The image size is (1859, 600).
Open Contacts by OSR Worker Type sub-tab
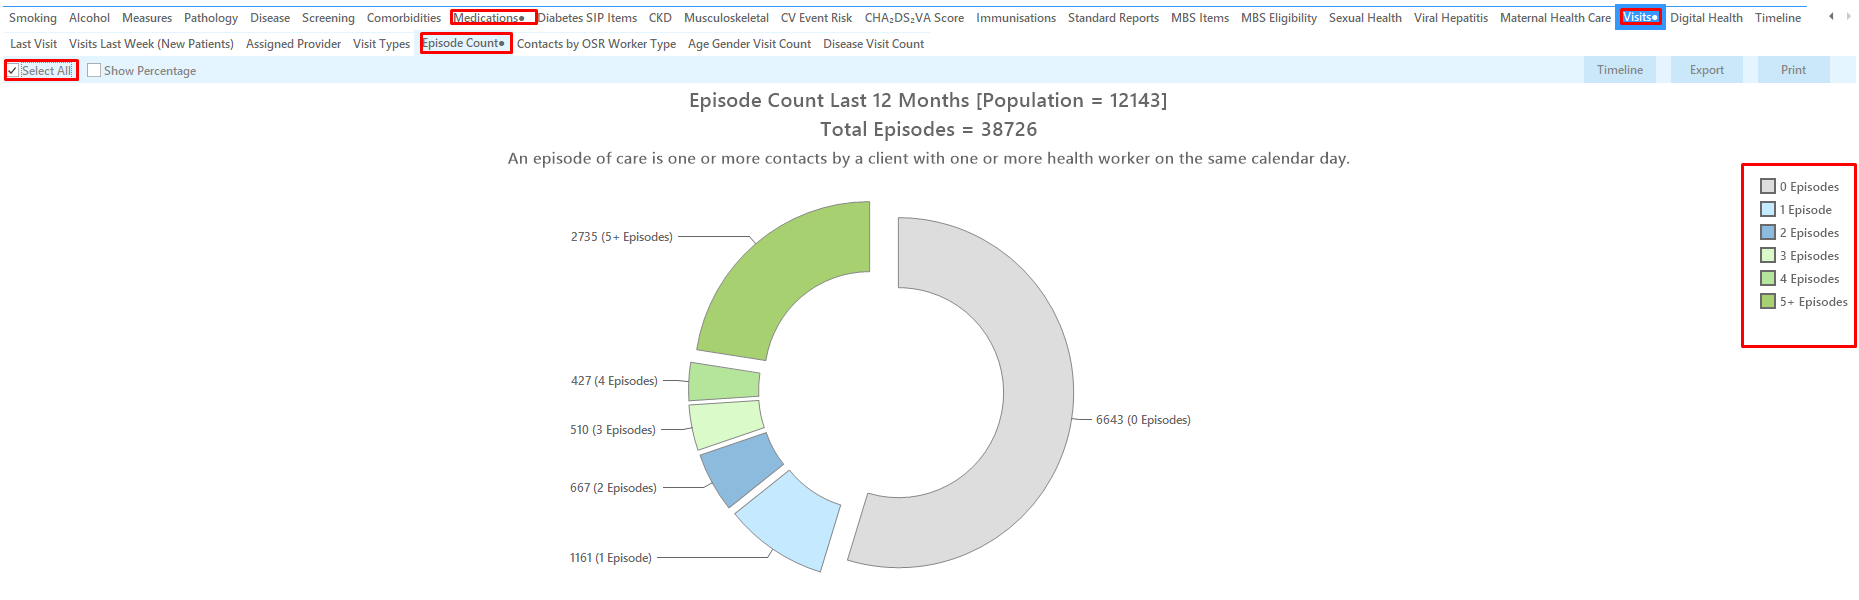(x=596, y=44)
